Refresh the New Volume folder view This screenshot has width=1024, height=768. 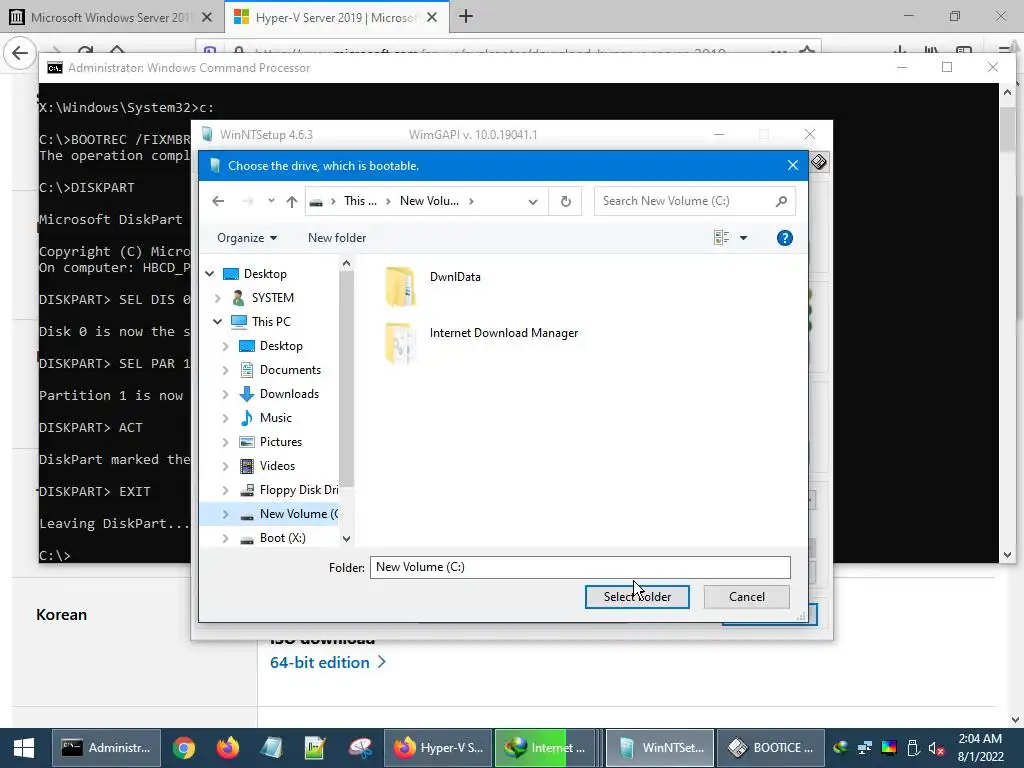point(566,201)
